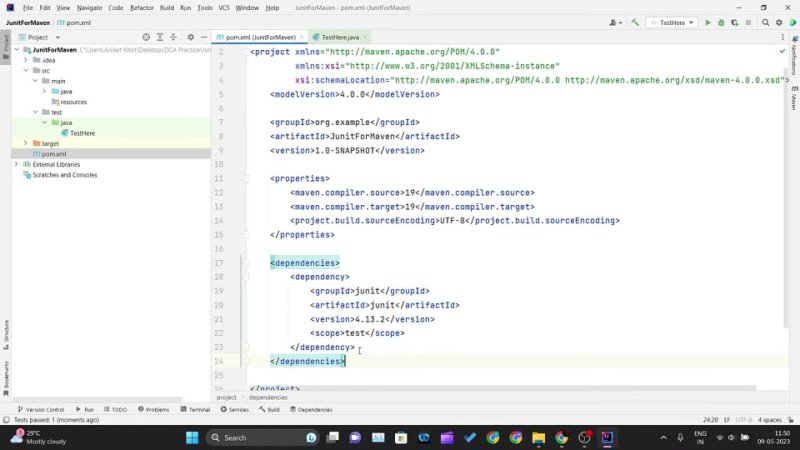Viewport: 800px width, 450px height.
Task: Click the editor vertical scrollbar
Action: [x=786, y=196]
